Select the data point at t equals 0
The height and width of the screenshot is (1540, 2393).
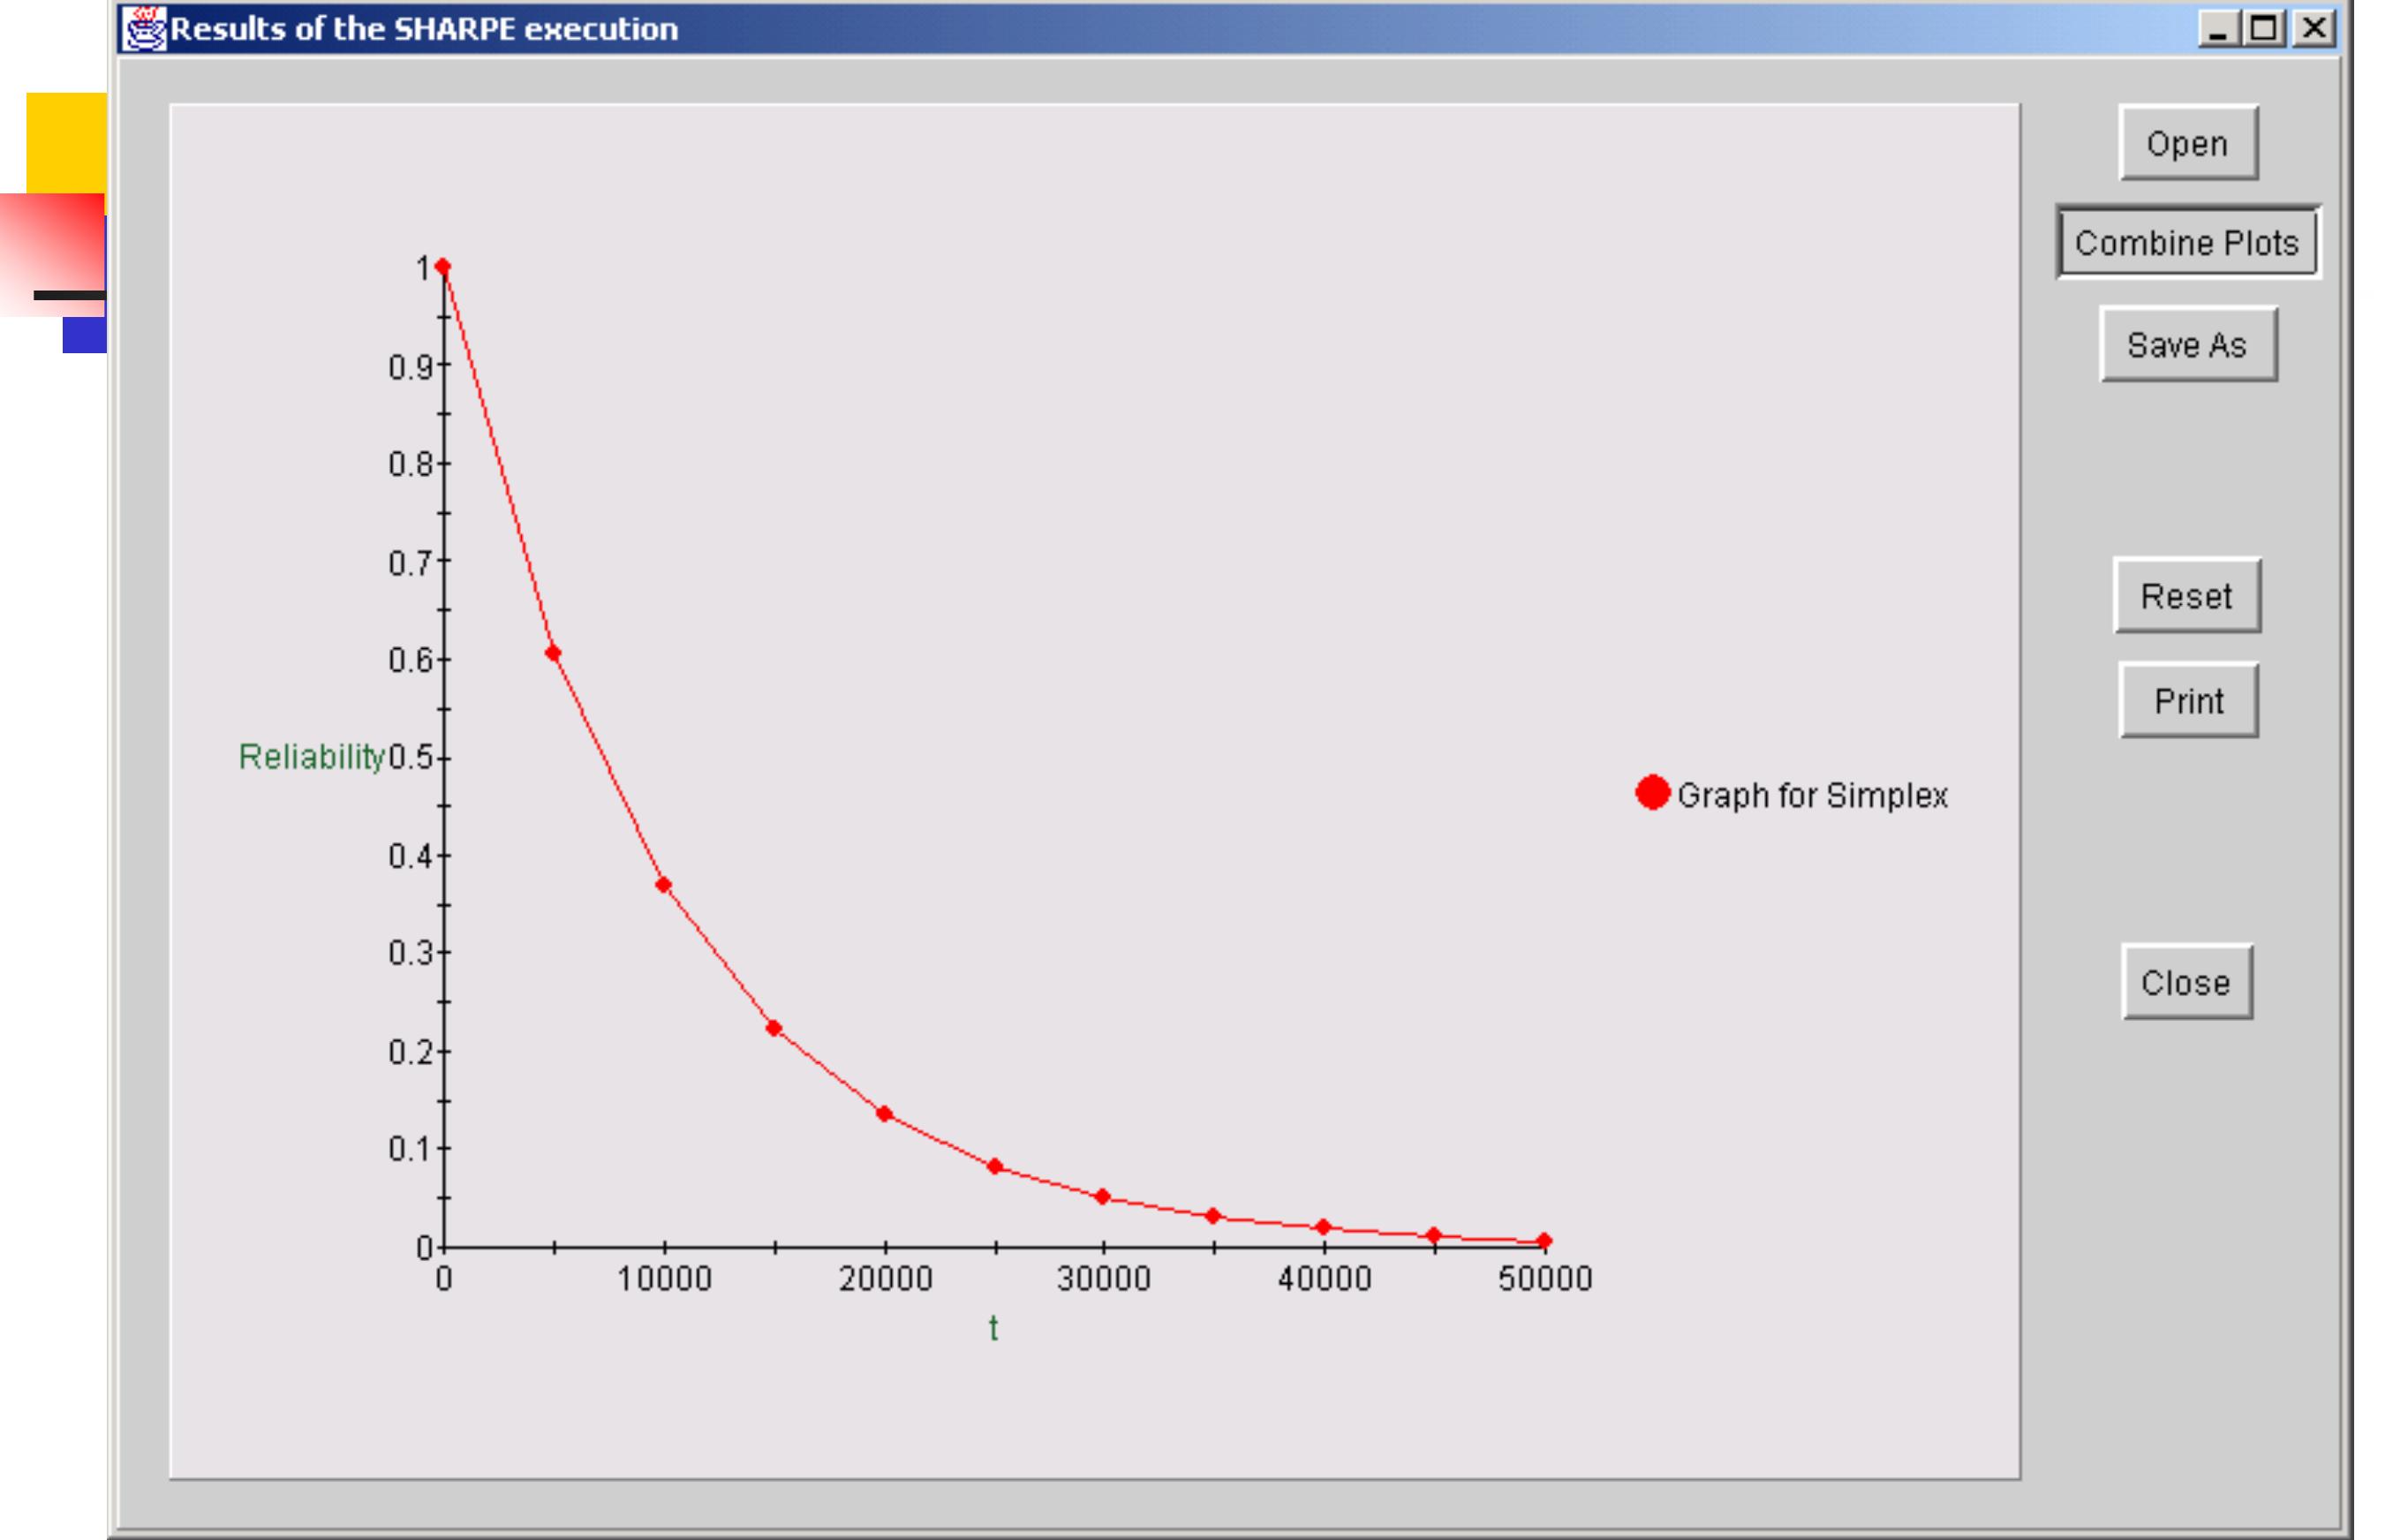click(443, 264)
